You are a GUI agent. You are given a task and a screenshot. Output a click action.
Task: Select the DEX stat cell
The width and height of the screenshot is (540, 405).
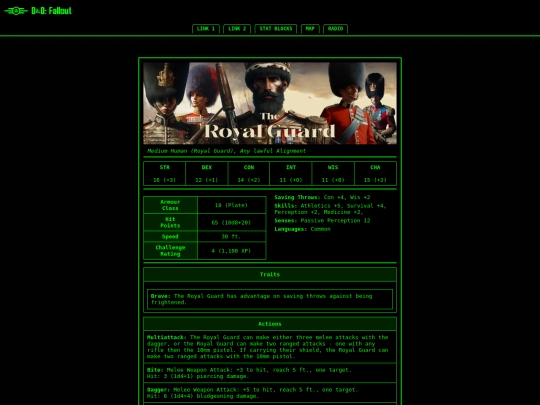207,174
